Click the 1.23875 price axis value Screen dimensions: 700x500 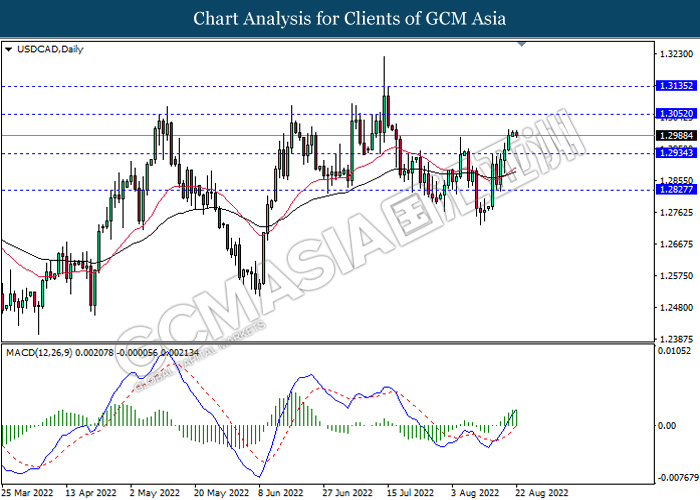(676, 339)
